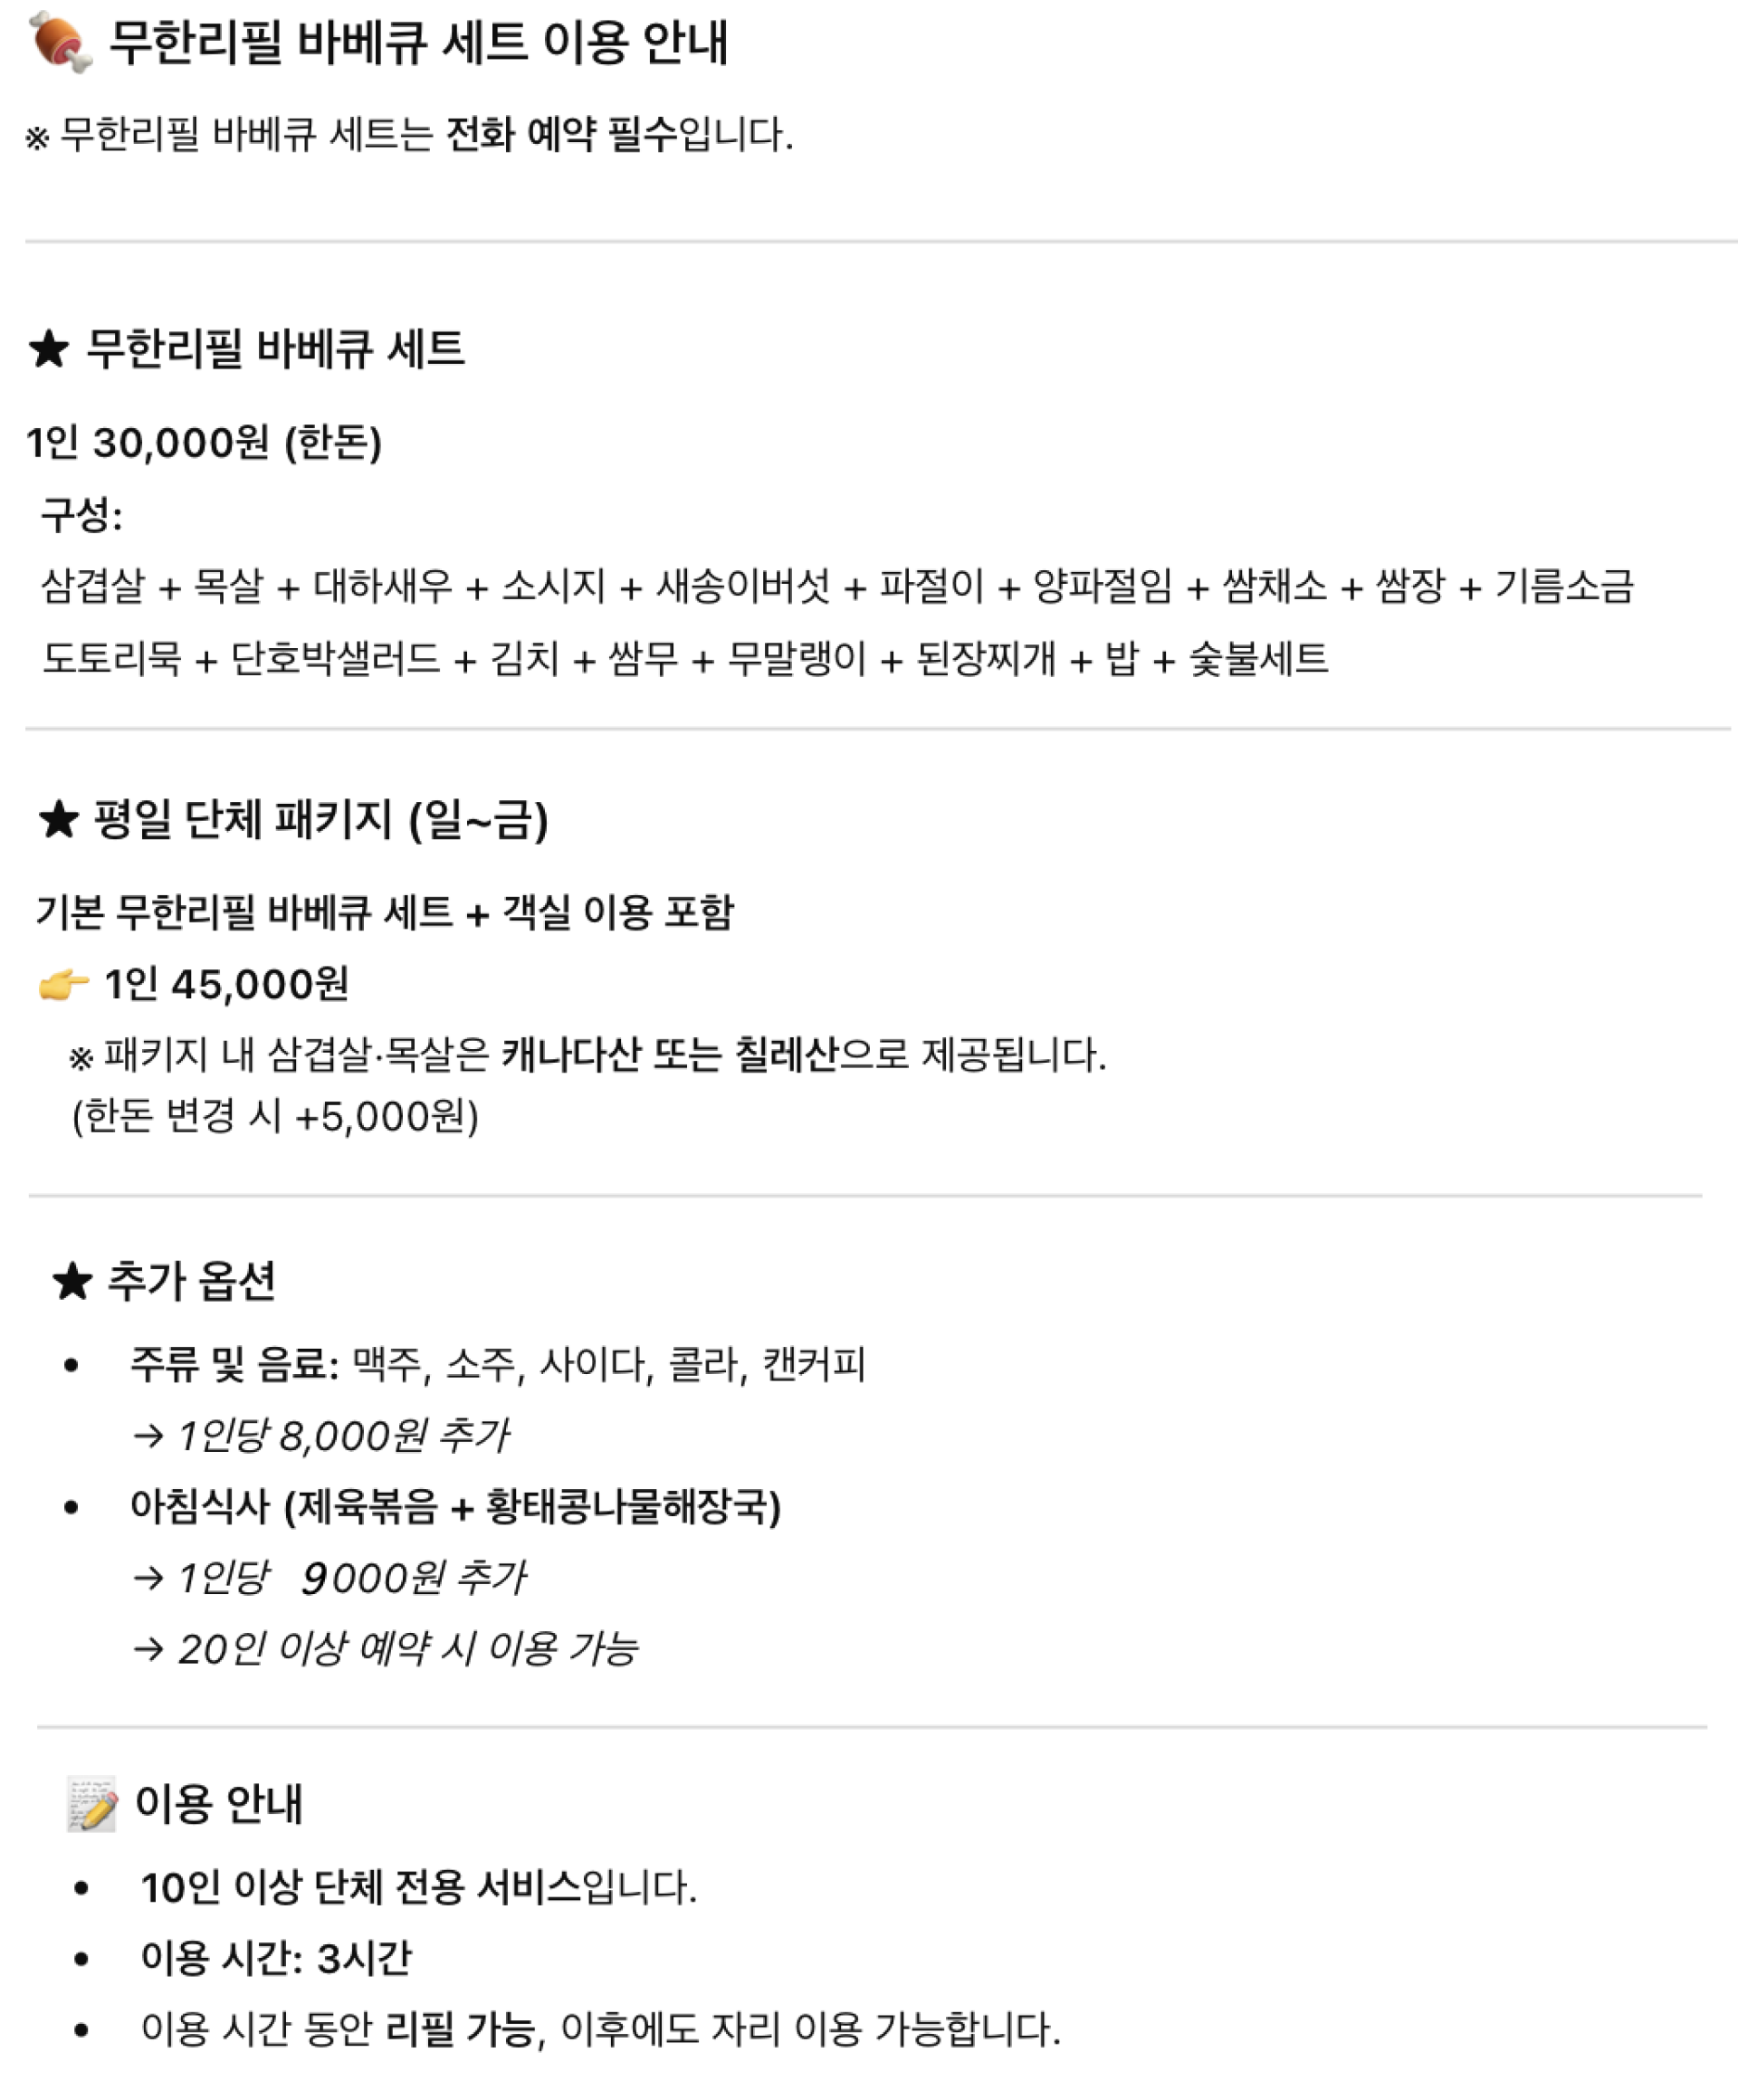Click the arrow before 20인 이상 예약 시
Viewport: 1738px width, 2100px height.
[x=148, y=1649]
